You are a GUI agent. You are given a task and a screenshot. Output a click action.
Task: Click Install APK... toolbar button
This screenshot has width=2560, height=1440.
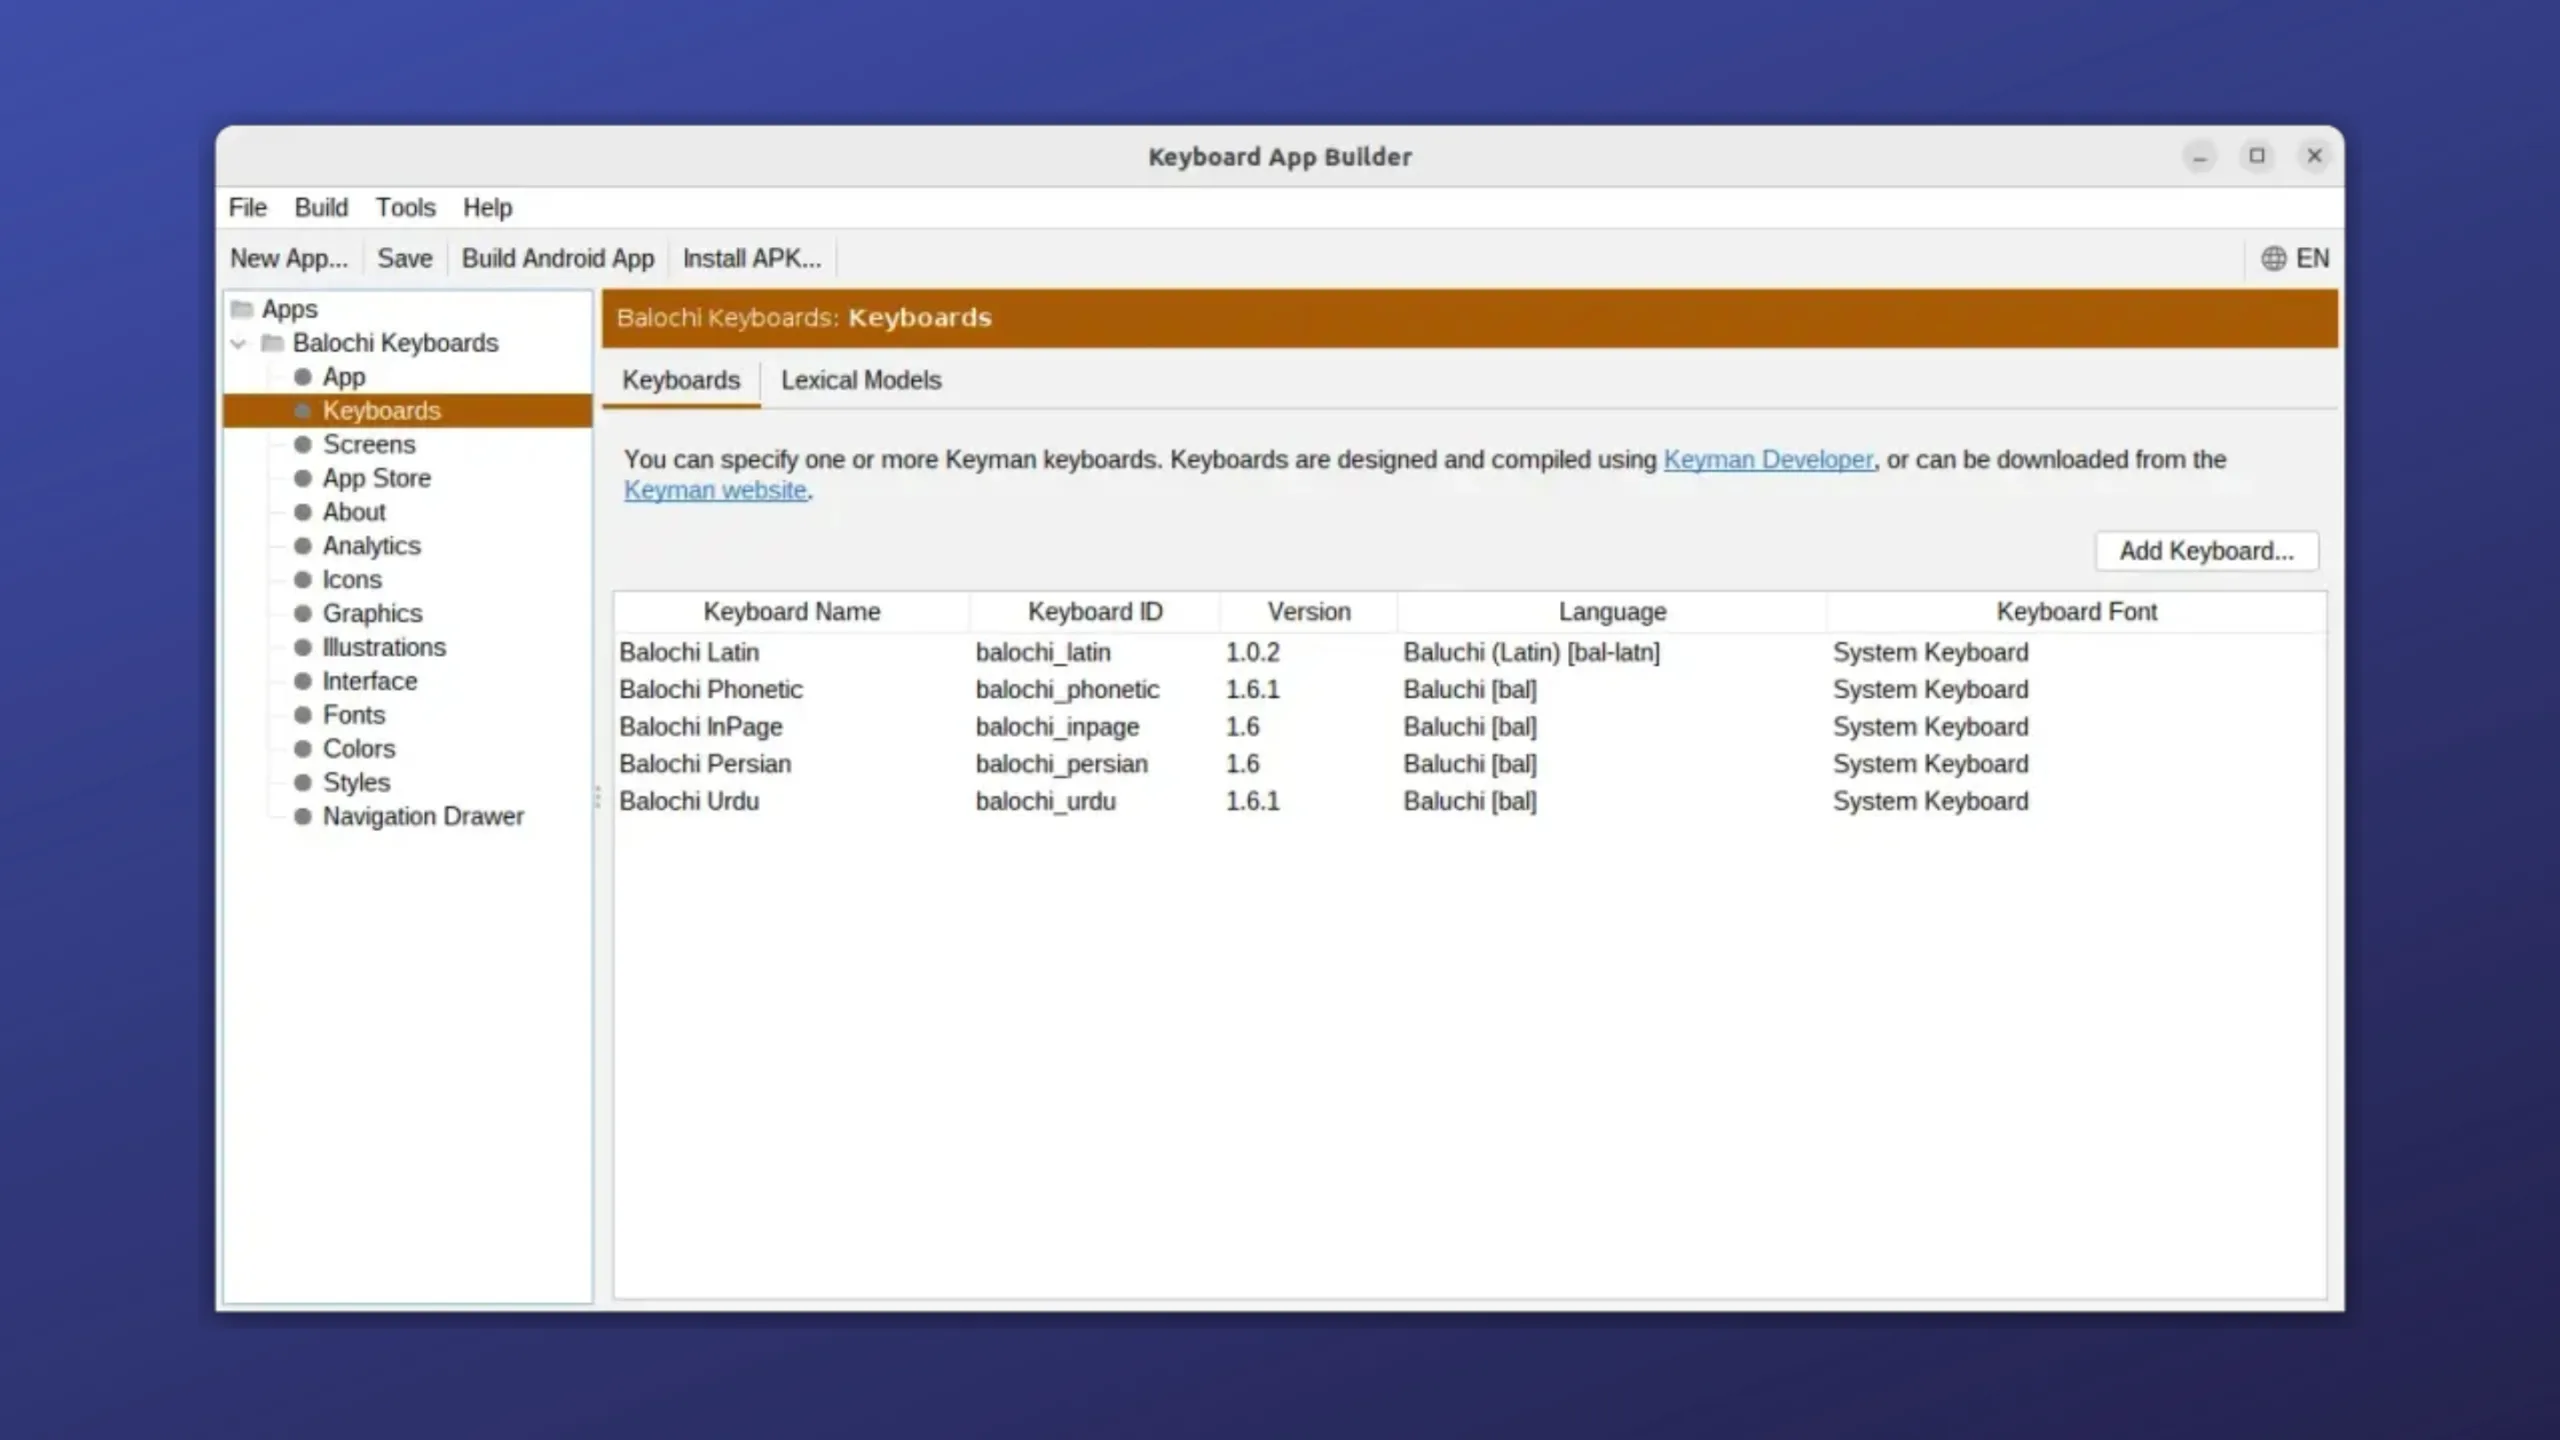click(752, 258)
